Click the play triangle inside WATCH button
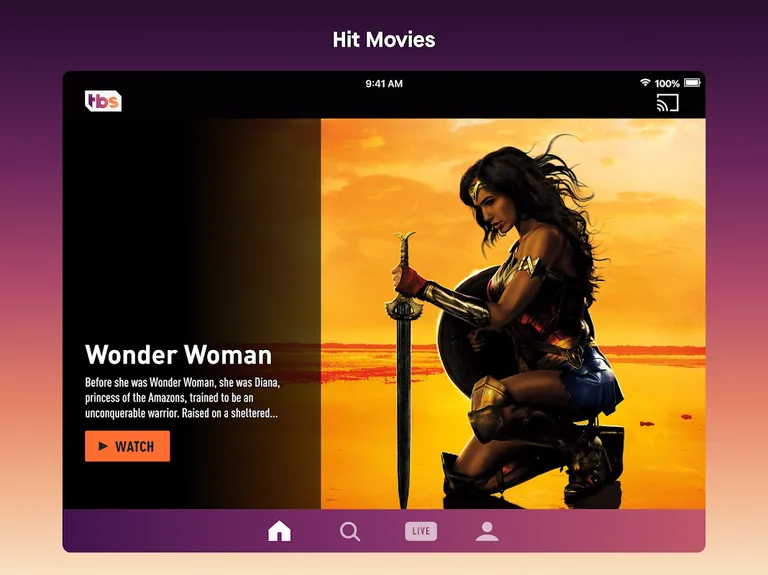 tap(103, 446)
